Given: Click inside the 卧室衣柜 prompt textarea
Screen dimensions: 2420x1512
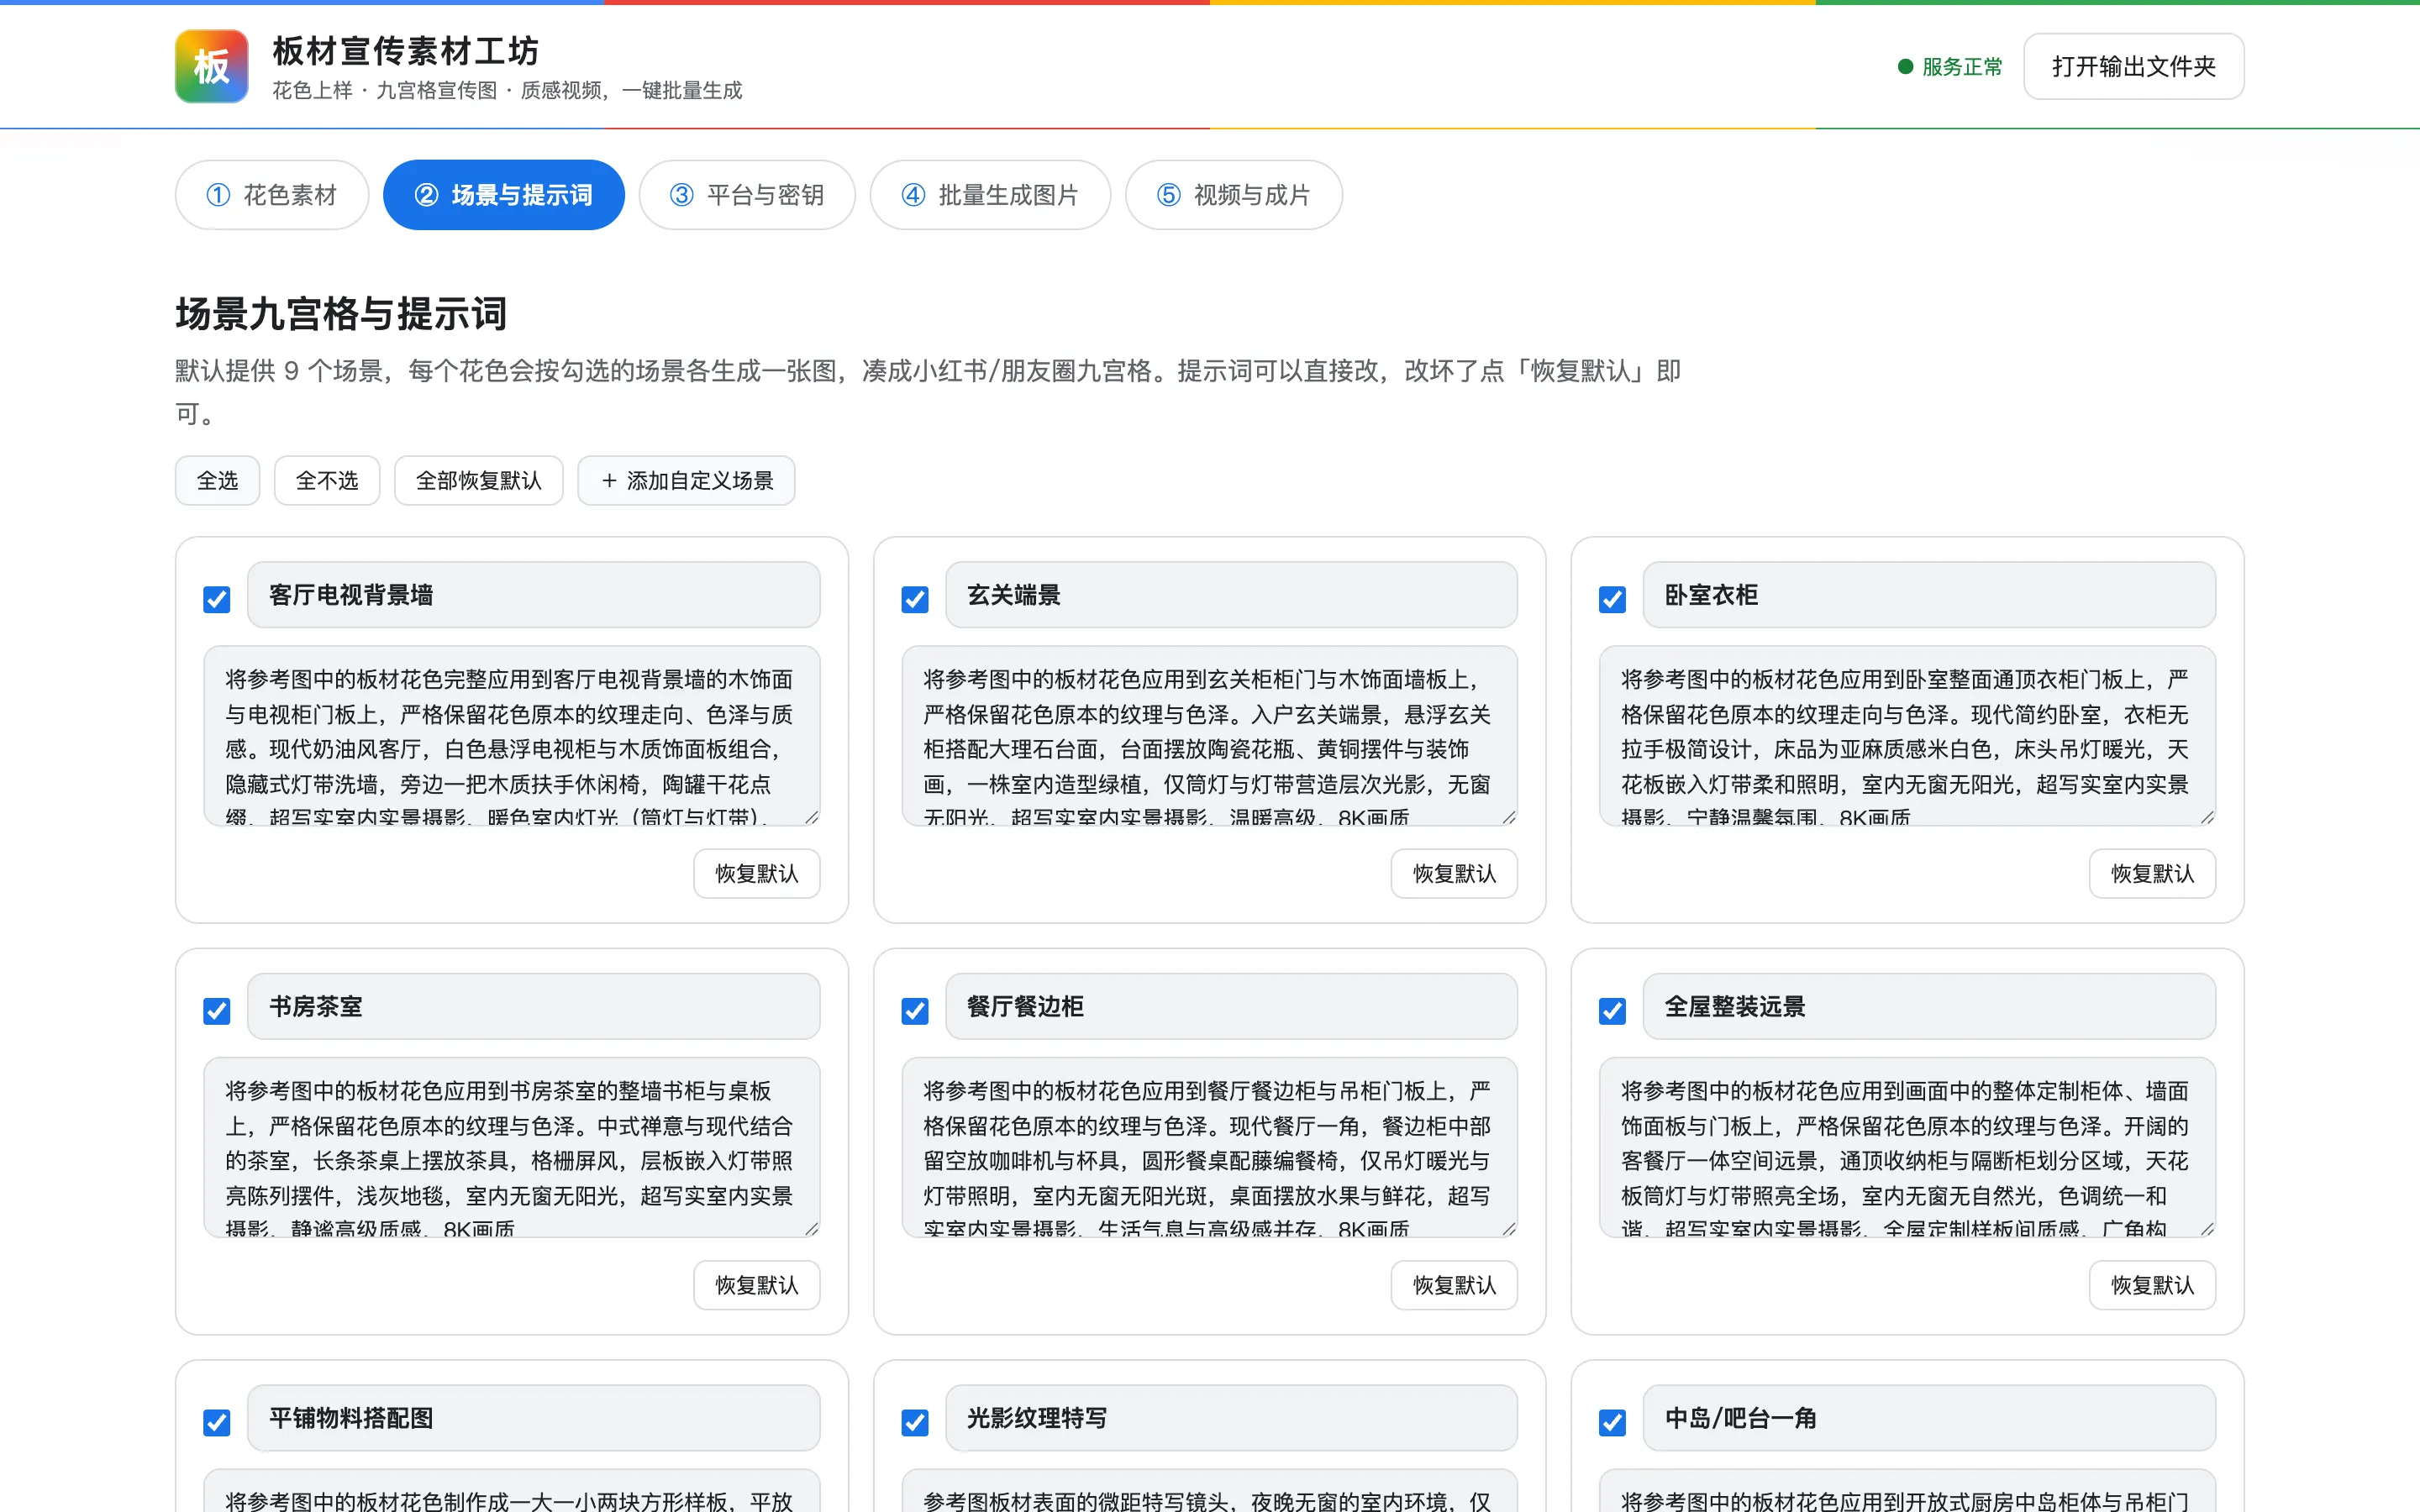Looking at the screenshot, I should (1907, 736).
